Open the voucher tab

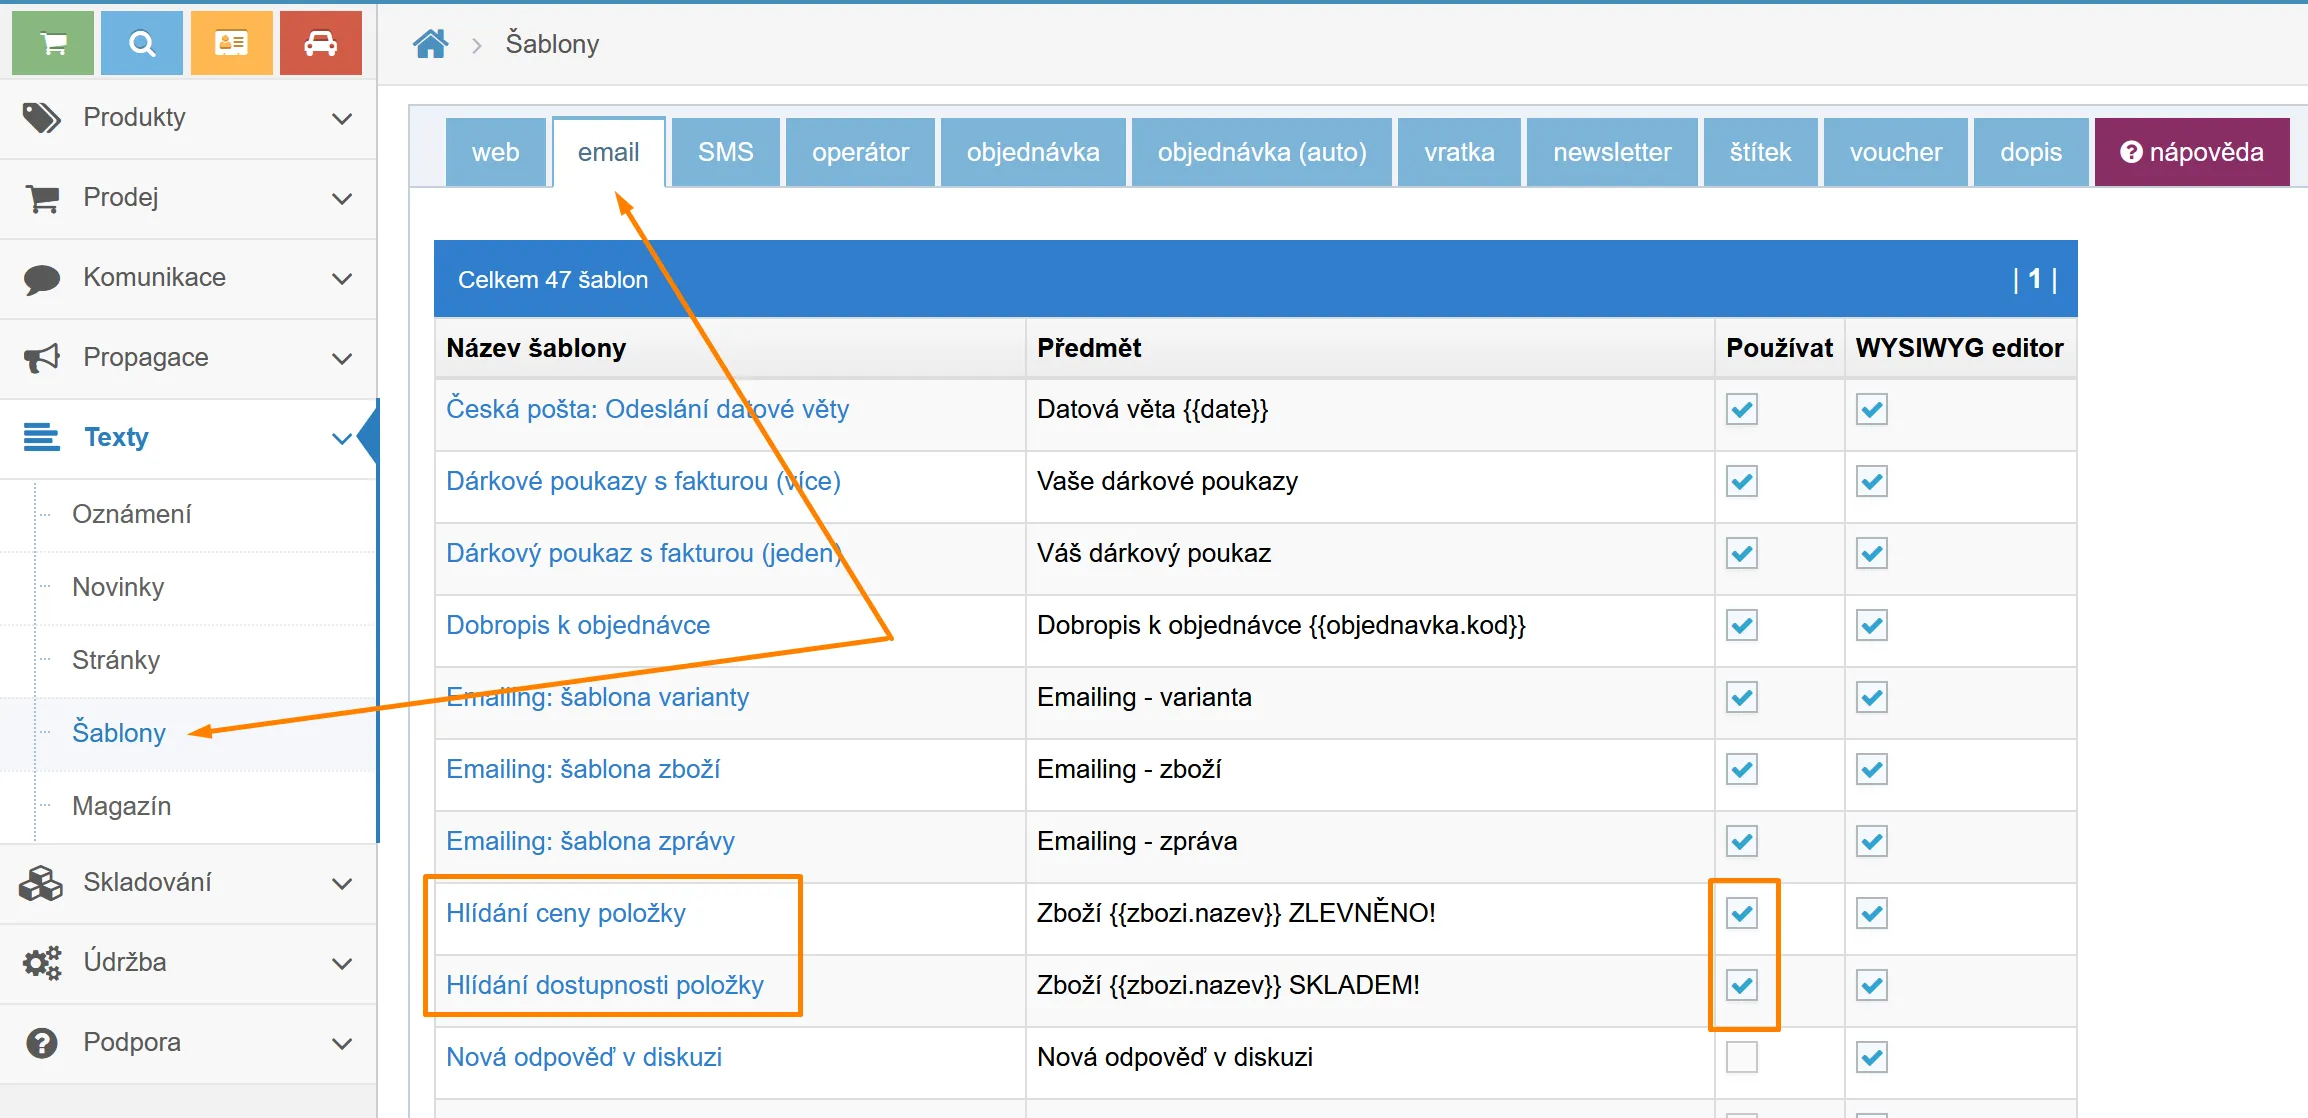click(x=1895, y=152)
